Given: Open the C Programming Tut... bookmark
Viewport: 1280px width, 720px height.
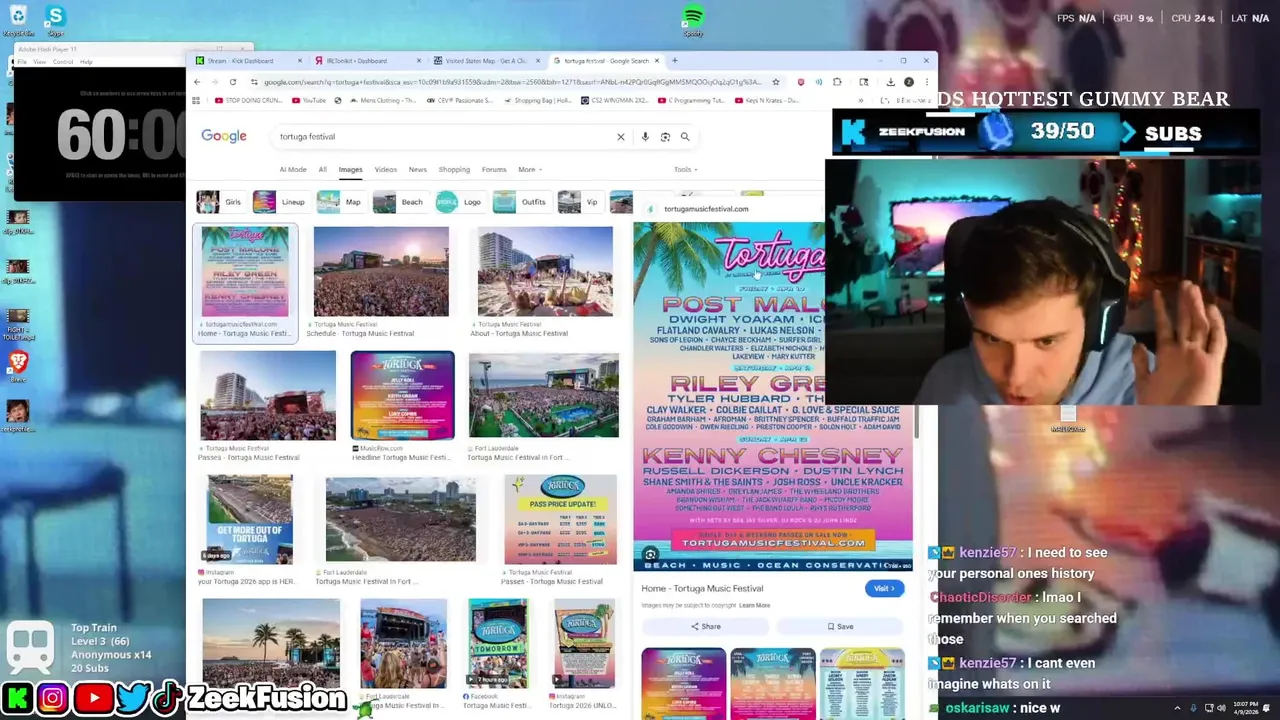Looking at the screenshot, I should click(x=692, y=100).
